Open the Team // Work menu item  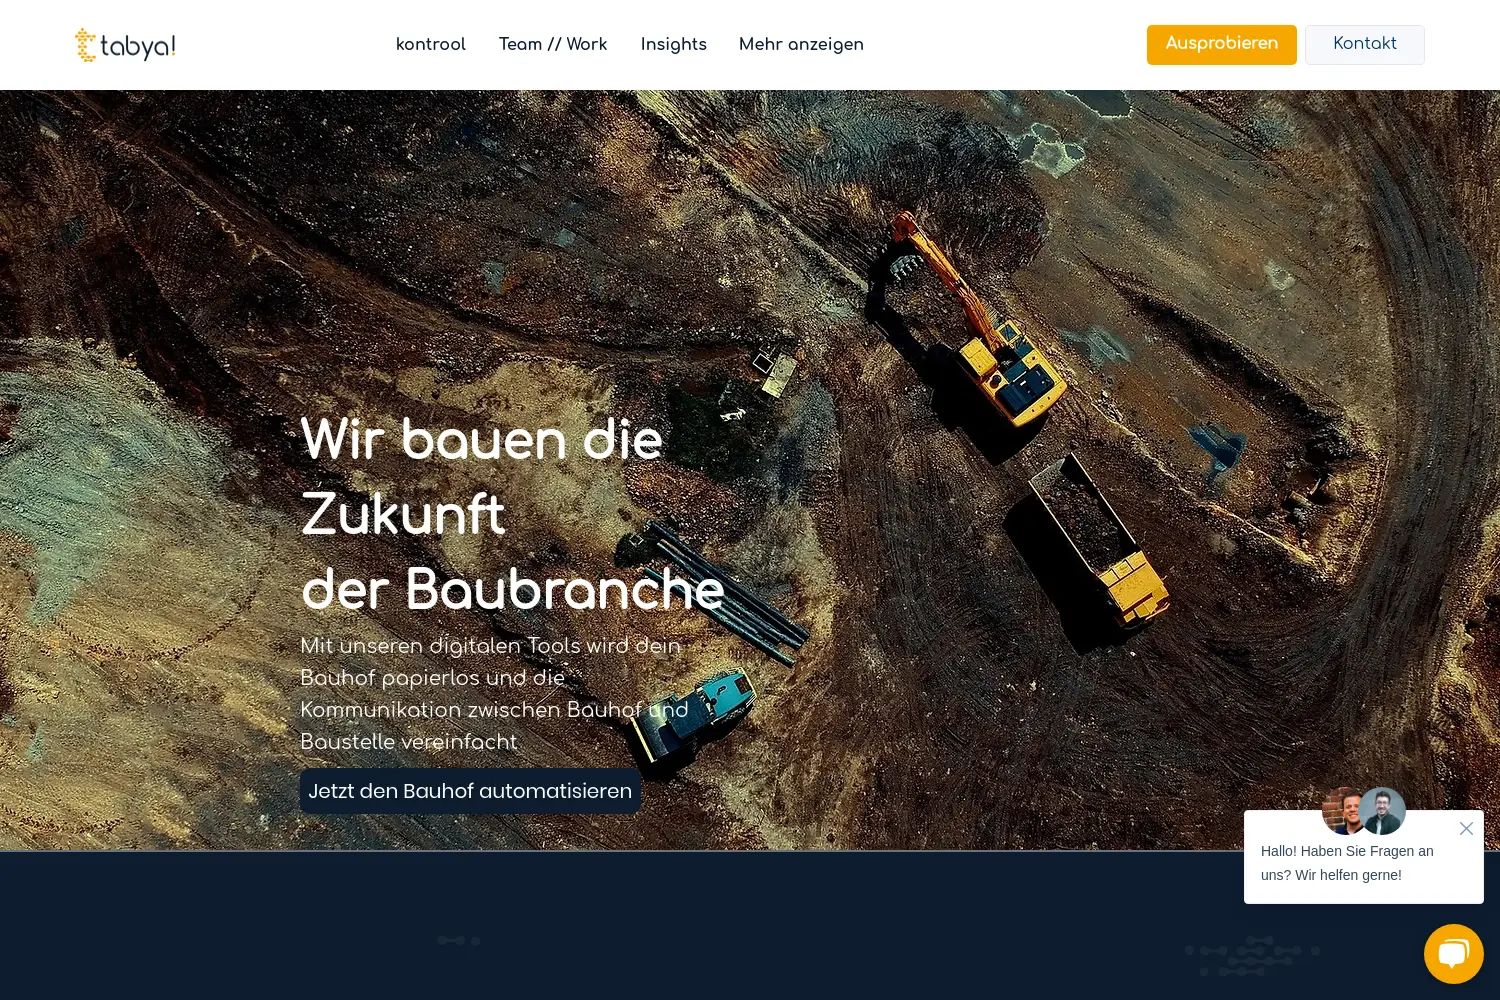click(553, 44)
